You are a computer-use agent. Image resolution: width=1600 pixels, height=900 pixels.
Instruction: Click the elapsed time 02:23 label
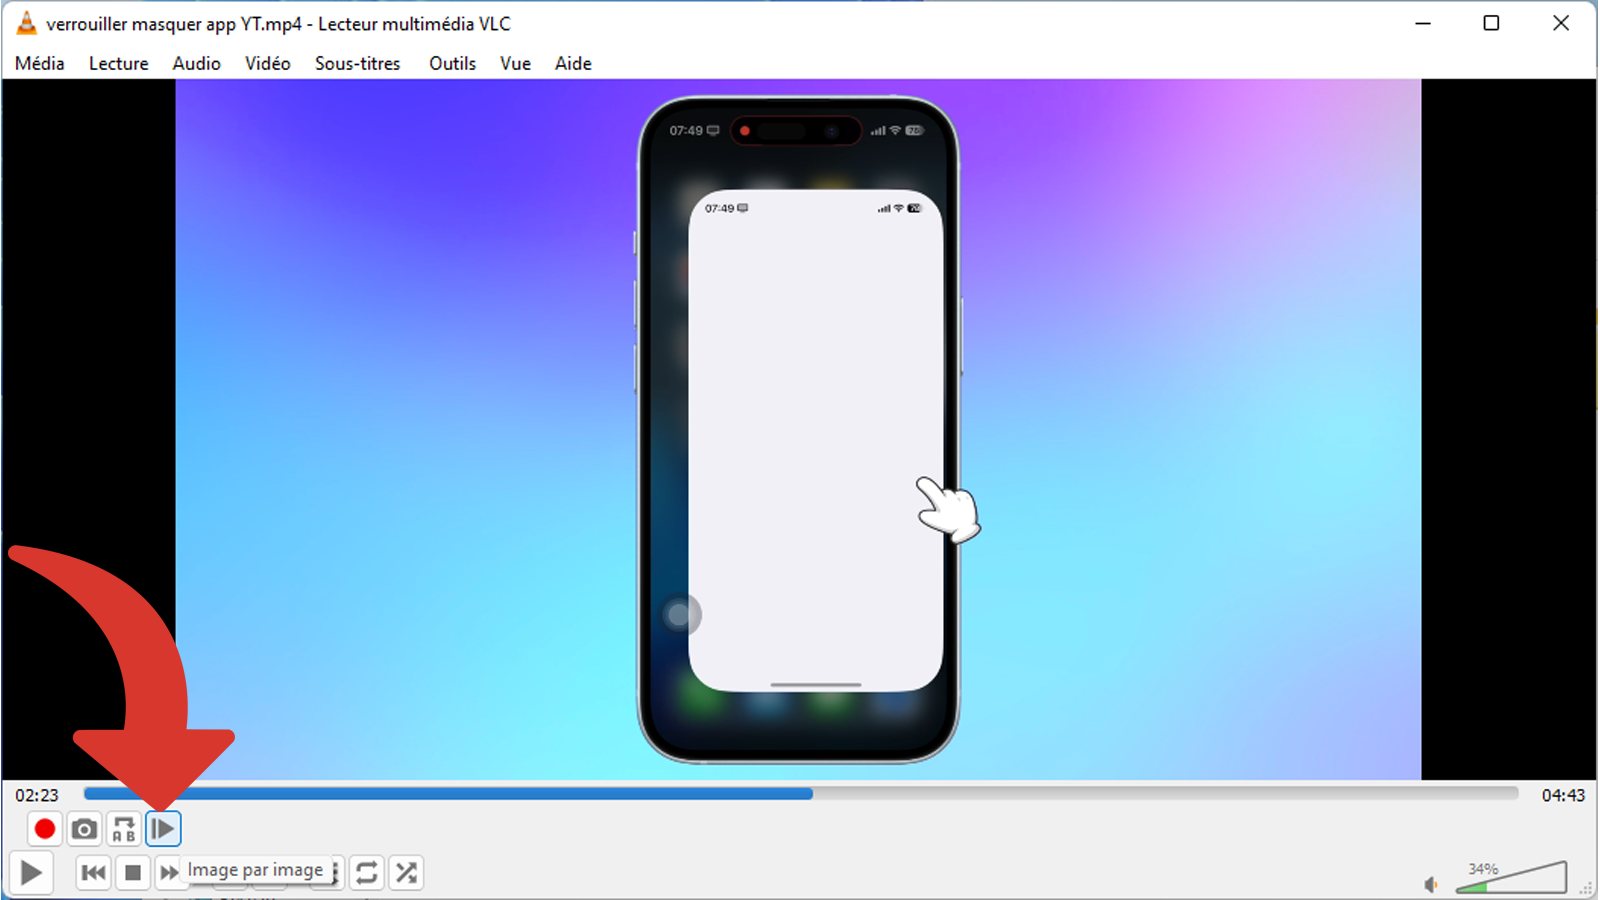click(x=37, y=795)
